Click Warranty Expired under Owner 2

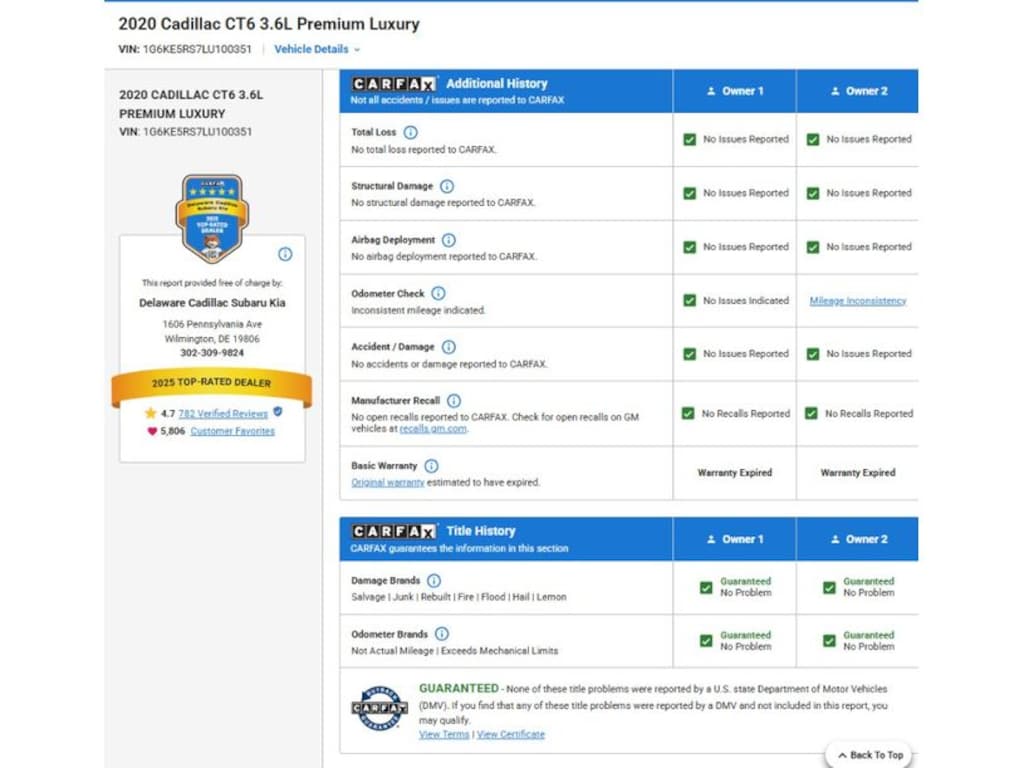coord(857,473)
